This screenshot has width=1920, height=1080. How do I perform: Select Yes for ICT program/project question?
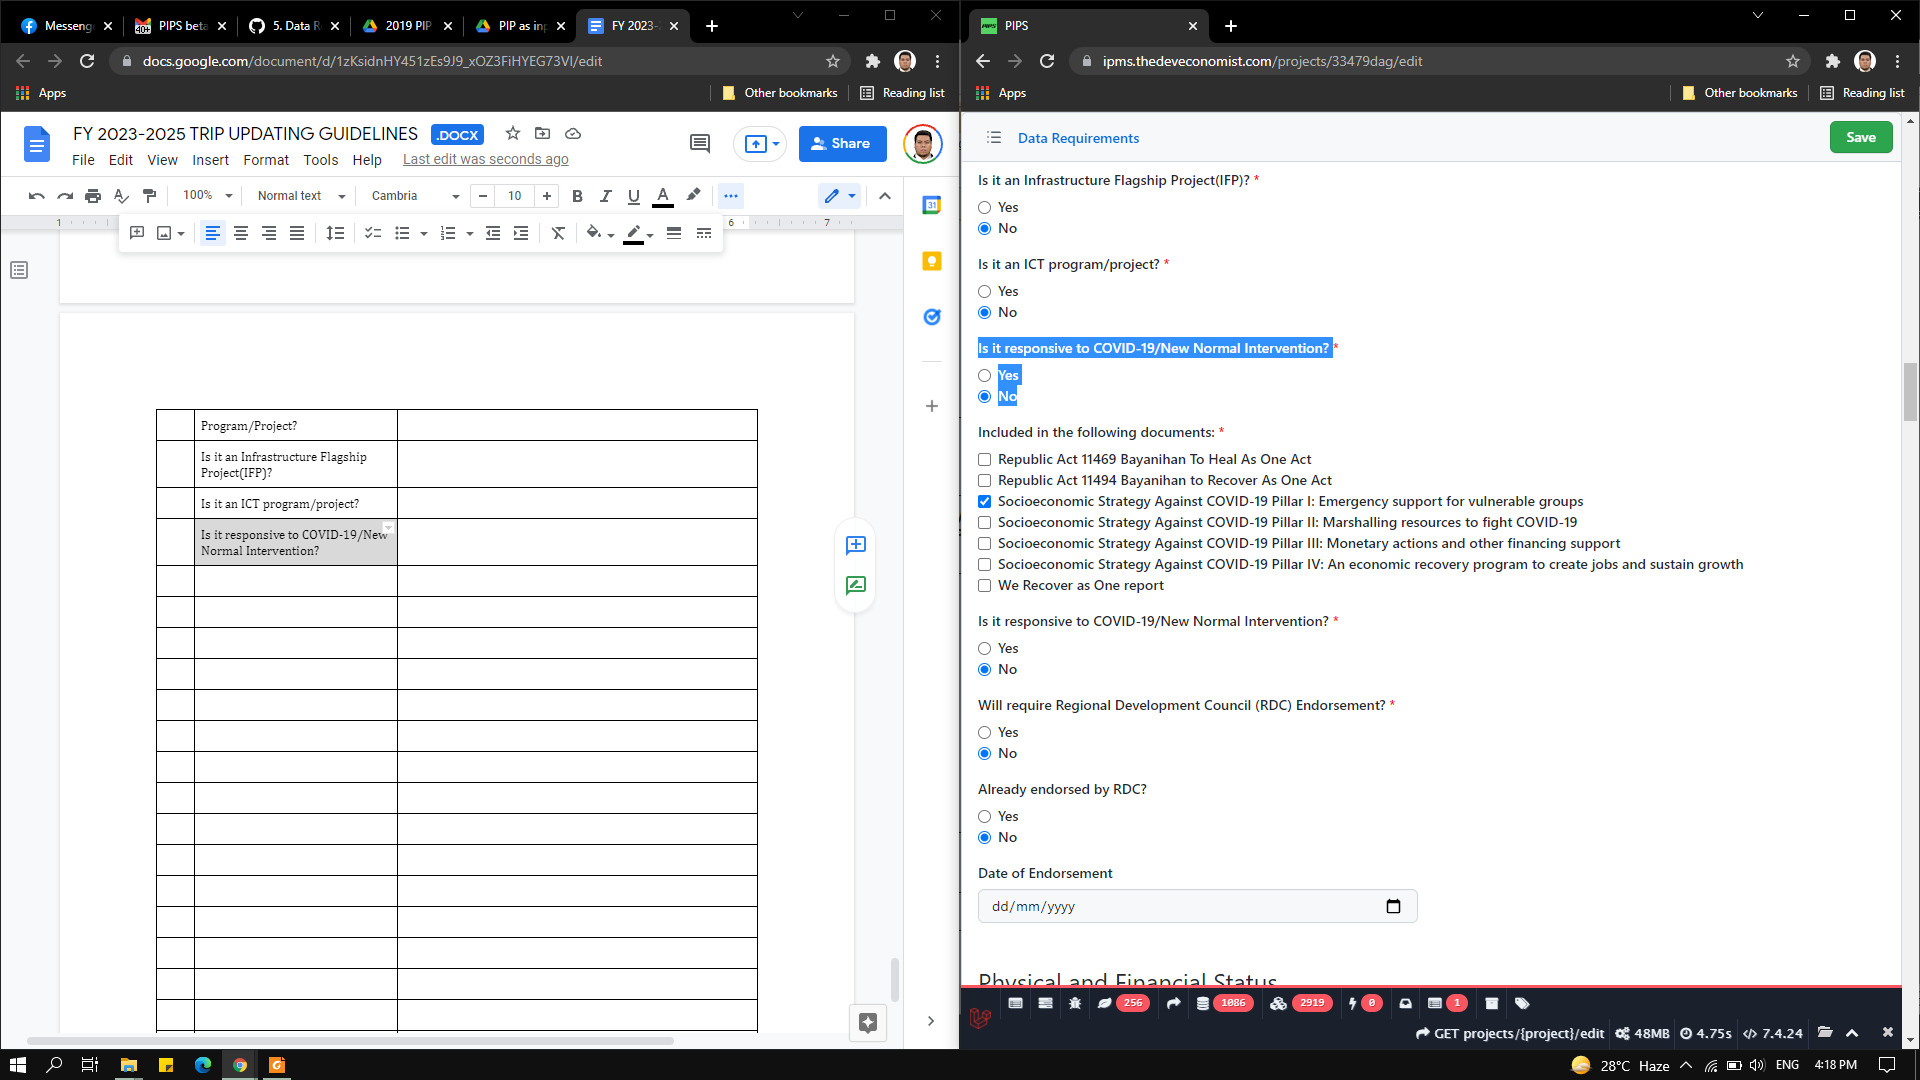coord(984,291)
